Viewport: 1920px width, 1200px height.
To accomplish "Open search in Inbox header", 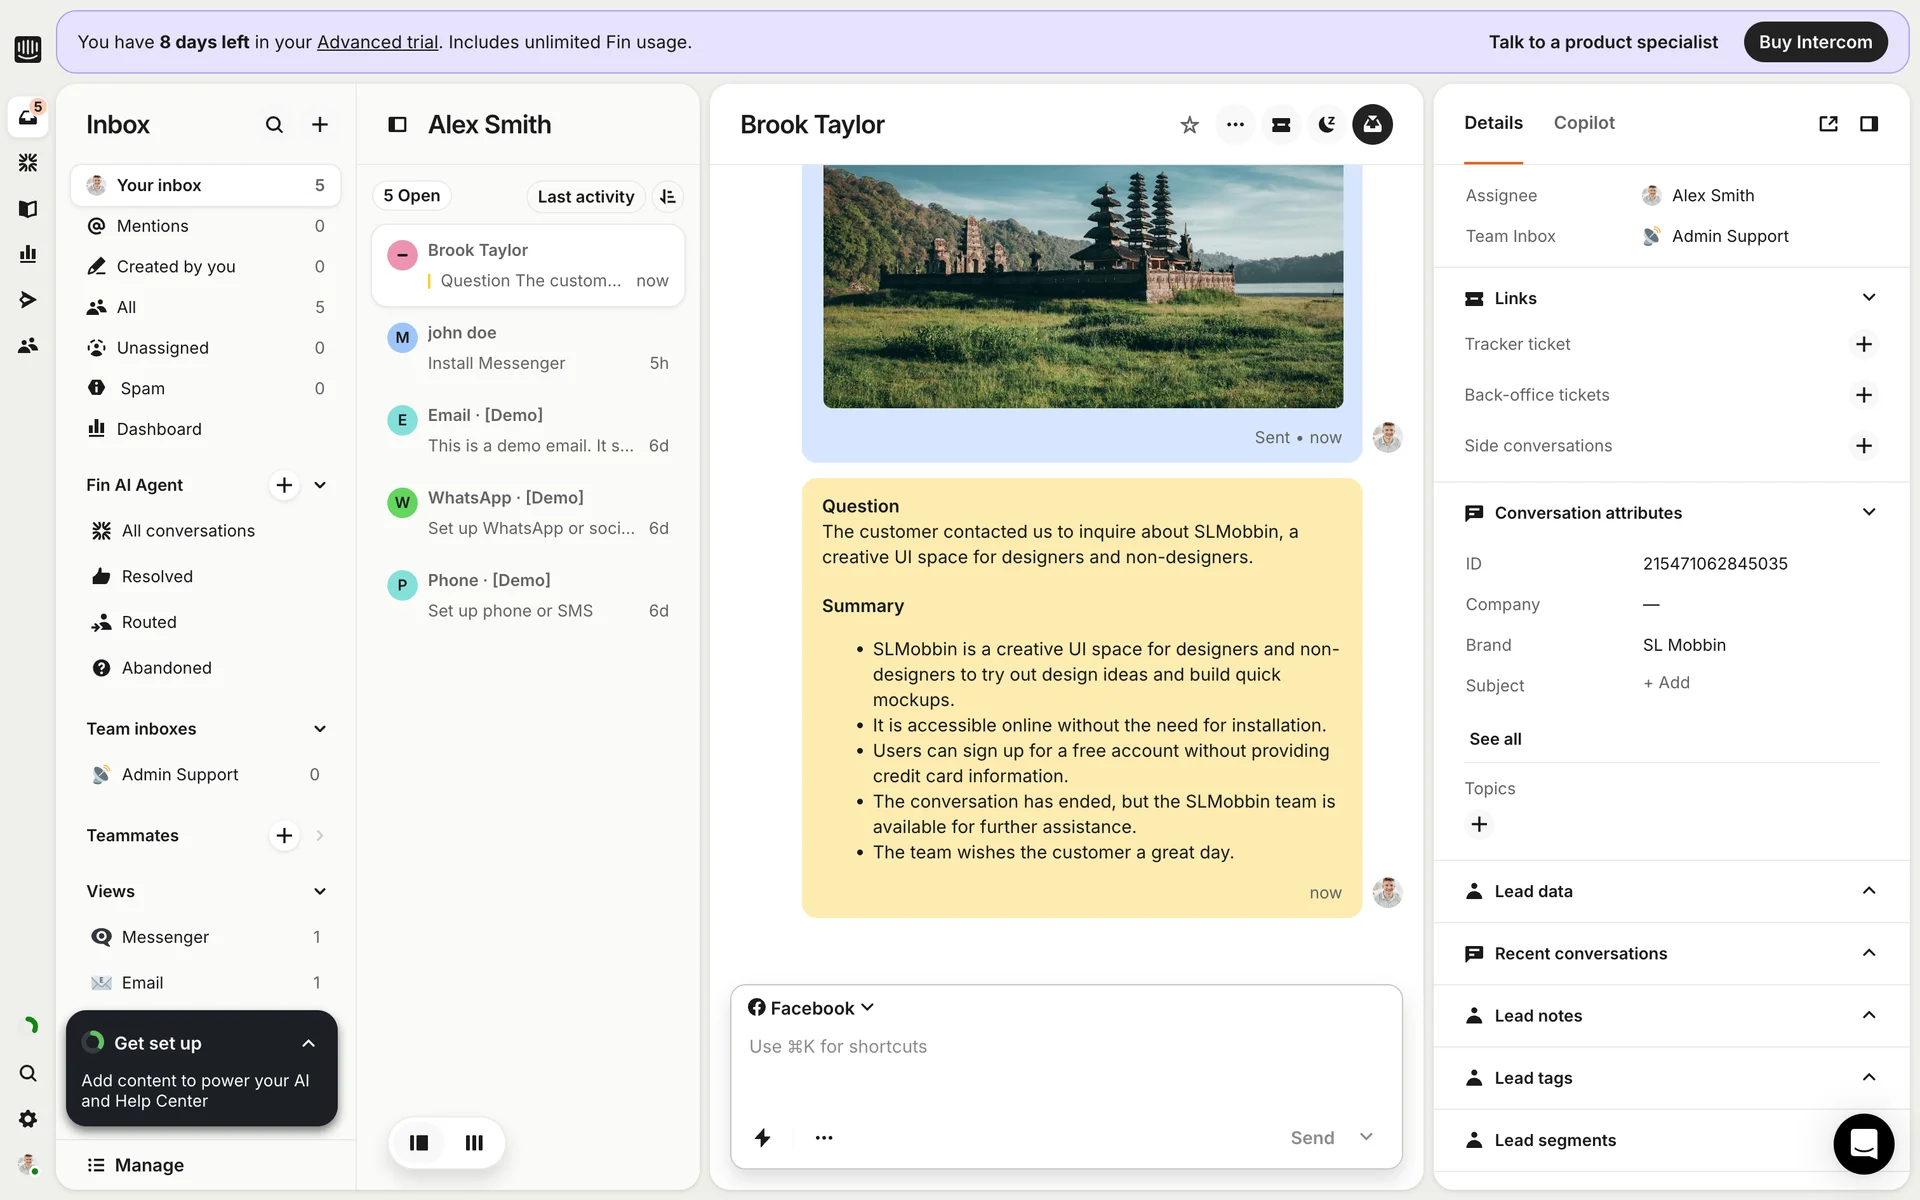I will pyautogui.click(x=274, y=125).
